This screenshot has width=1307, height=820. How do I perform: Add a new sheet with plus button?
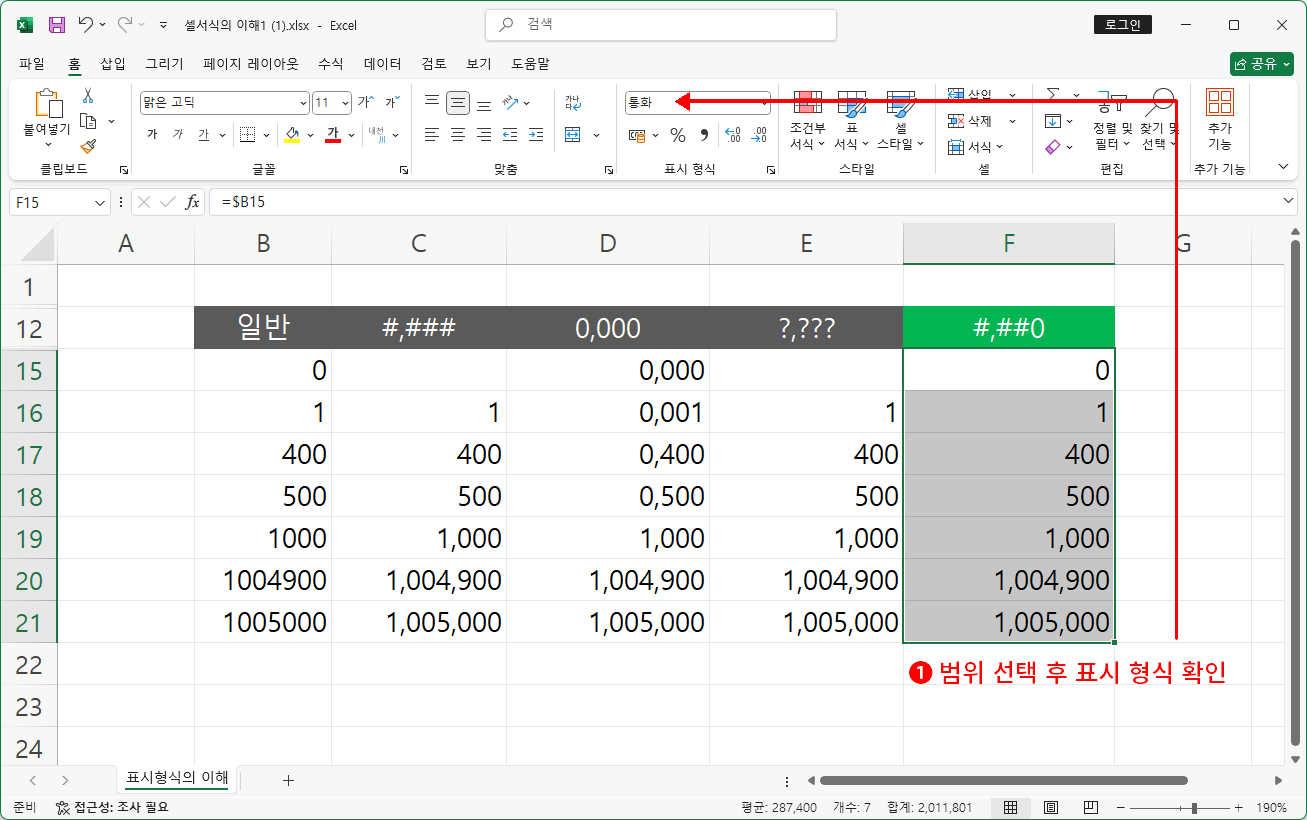click(x=289, y=780)
